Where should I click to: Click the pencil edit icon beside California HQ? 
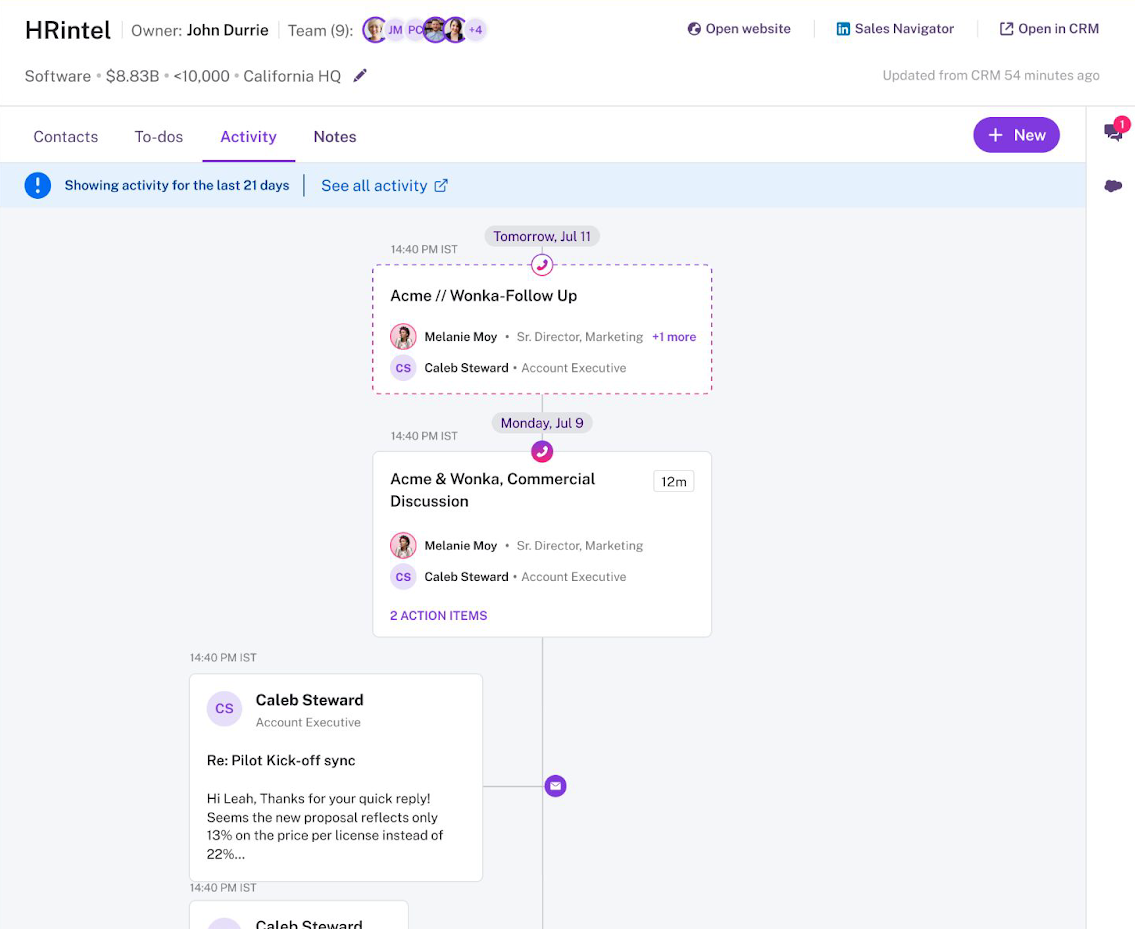pyautogui.click(x=360, y=75)
